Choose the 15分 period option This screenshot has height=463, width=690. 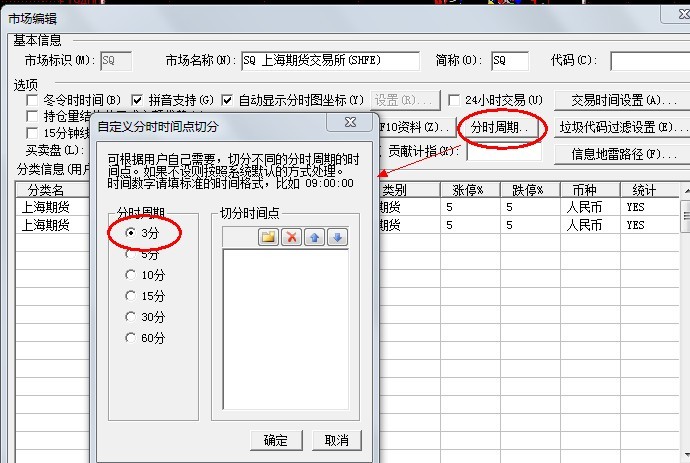click(x=130, y=296)
